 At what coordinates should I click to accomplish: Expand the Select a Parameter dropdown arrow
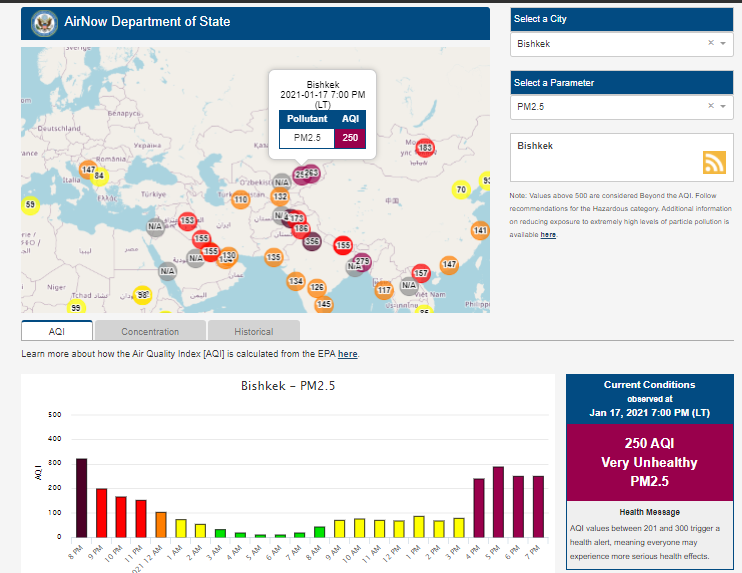tap(723, 106)
